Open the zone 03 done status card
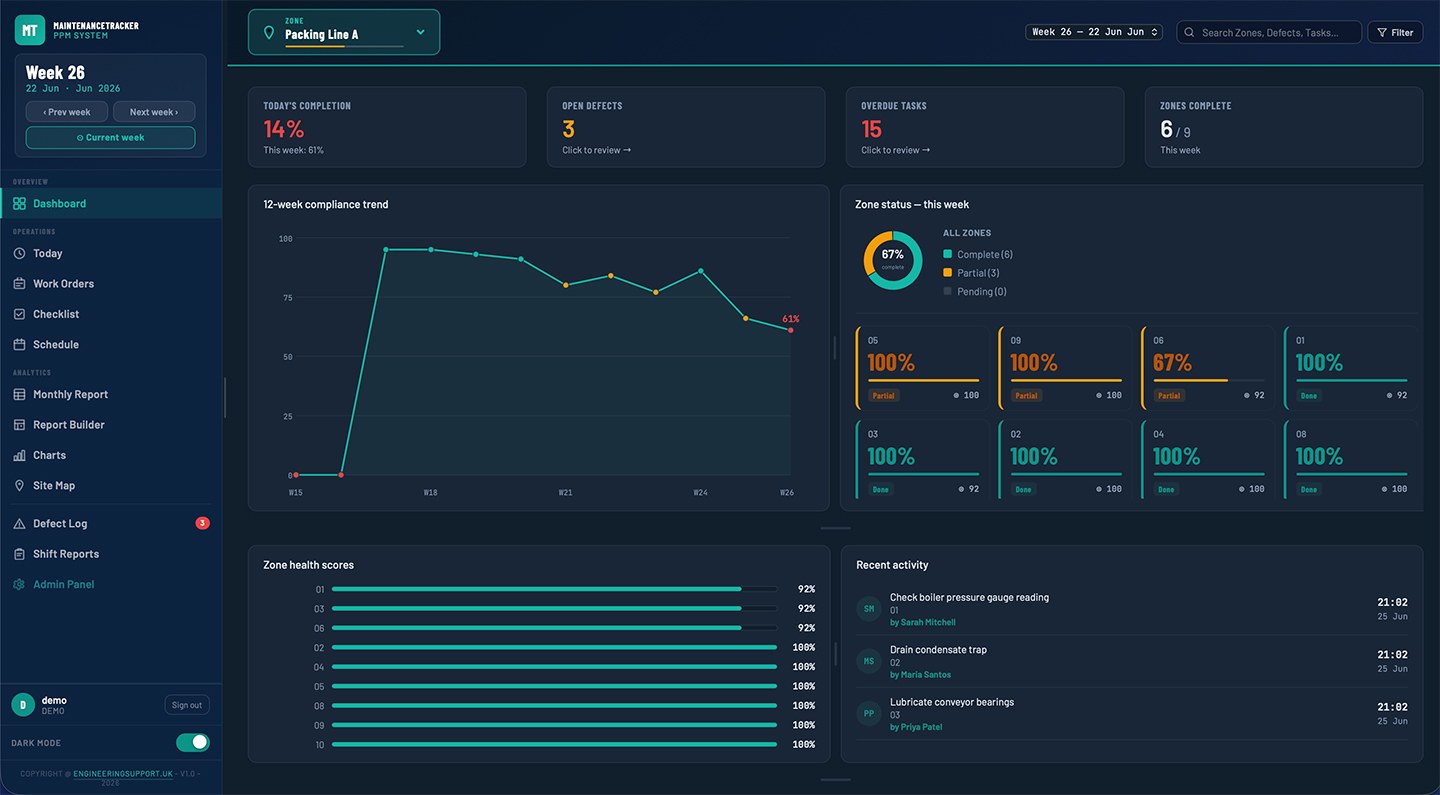Screen dimensions: 1440x795 tap(922, 460)
